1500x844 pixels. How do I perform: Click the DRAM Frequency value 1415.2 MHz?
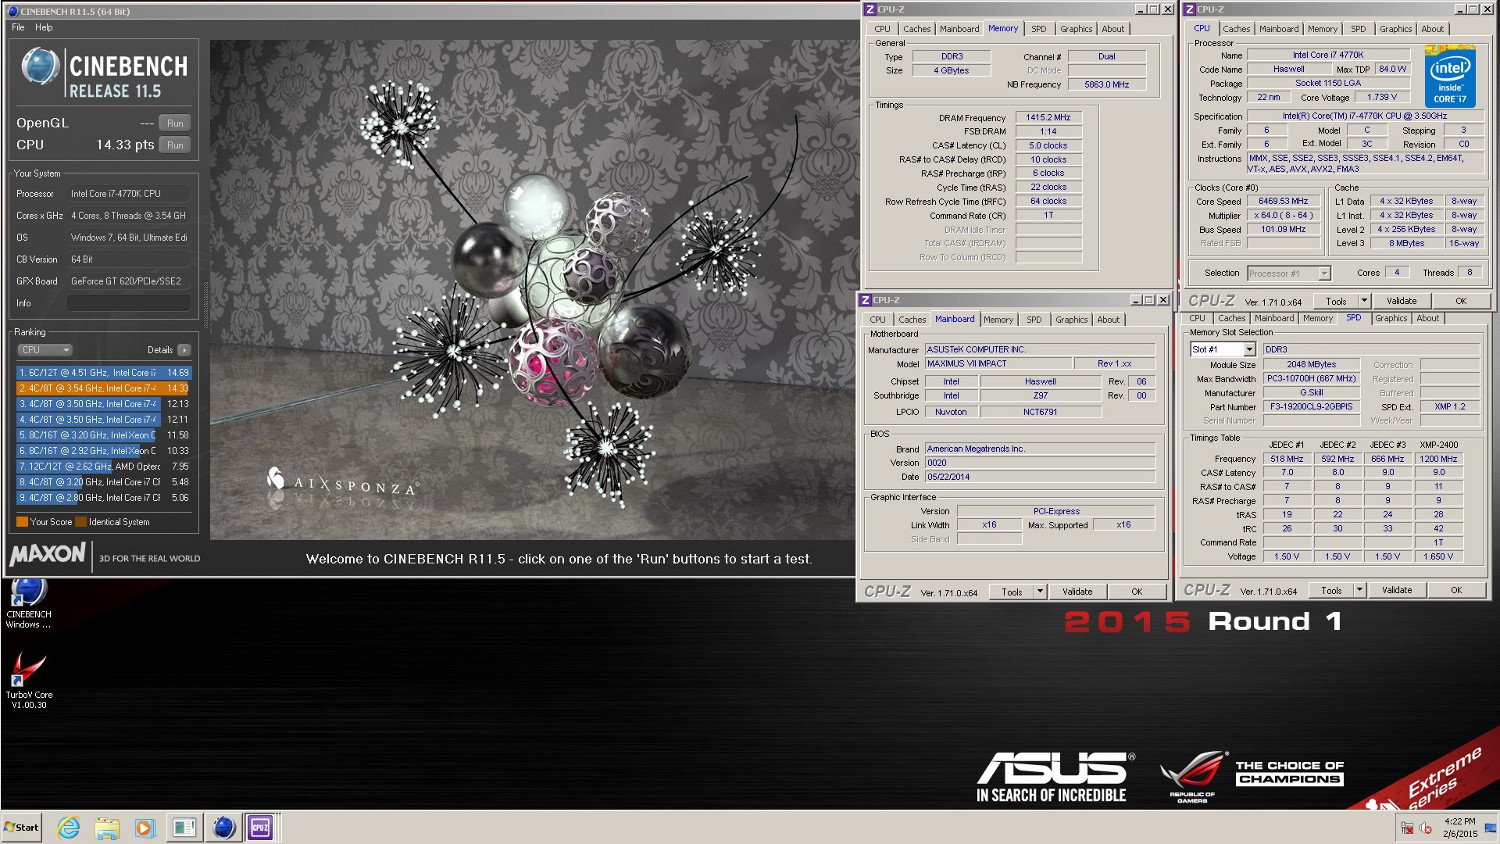point(1048,117)
